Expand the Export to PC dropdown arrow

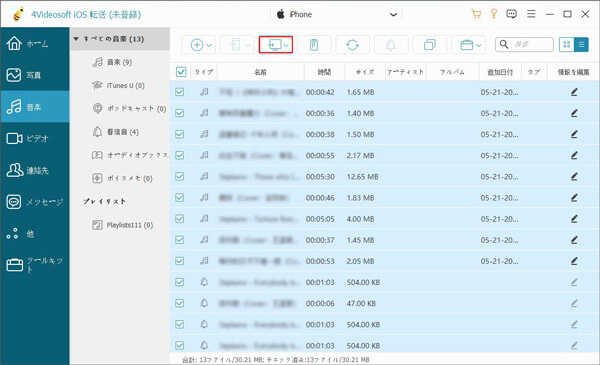(286, 45)
